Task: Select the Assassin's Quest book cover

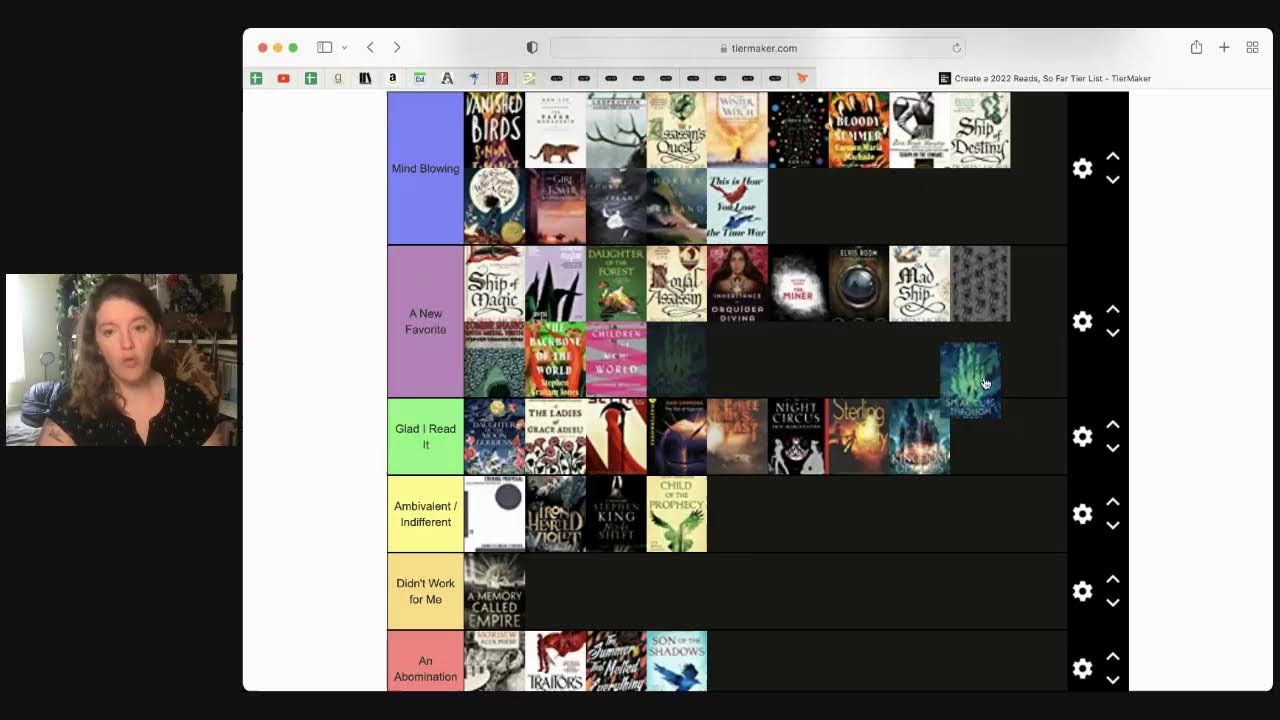Action: (x=676, y=130)
